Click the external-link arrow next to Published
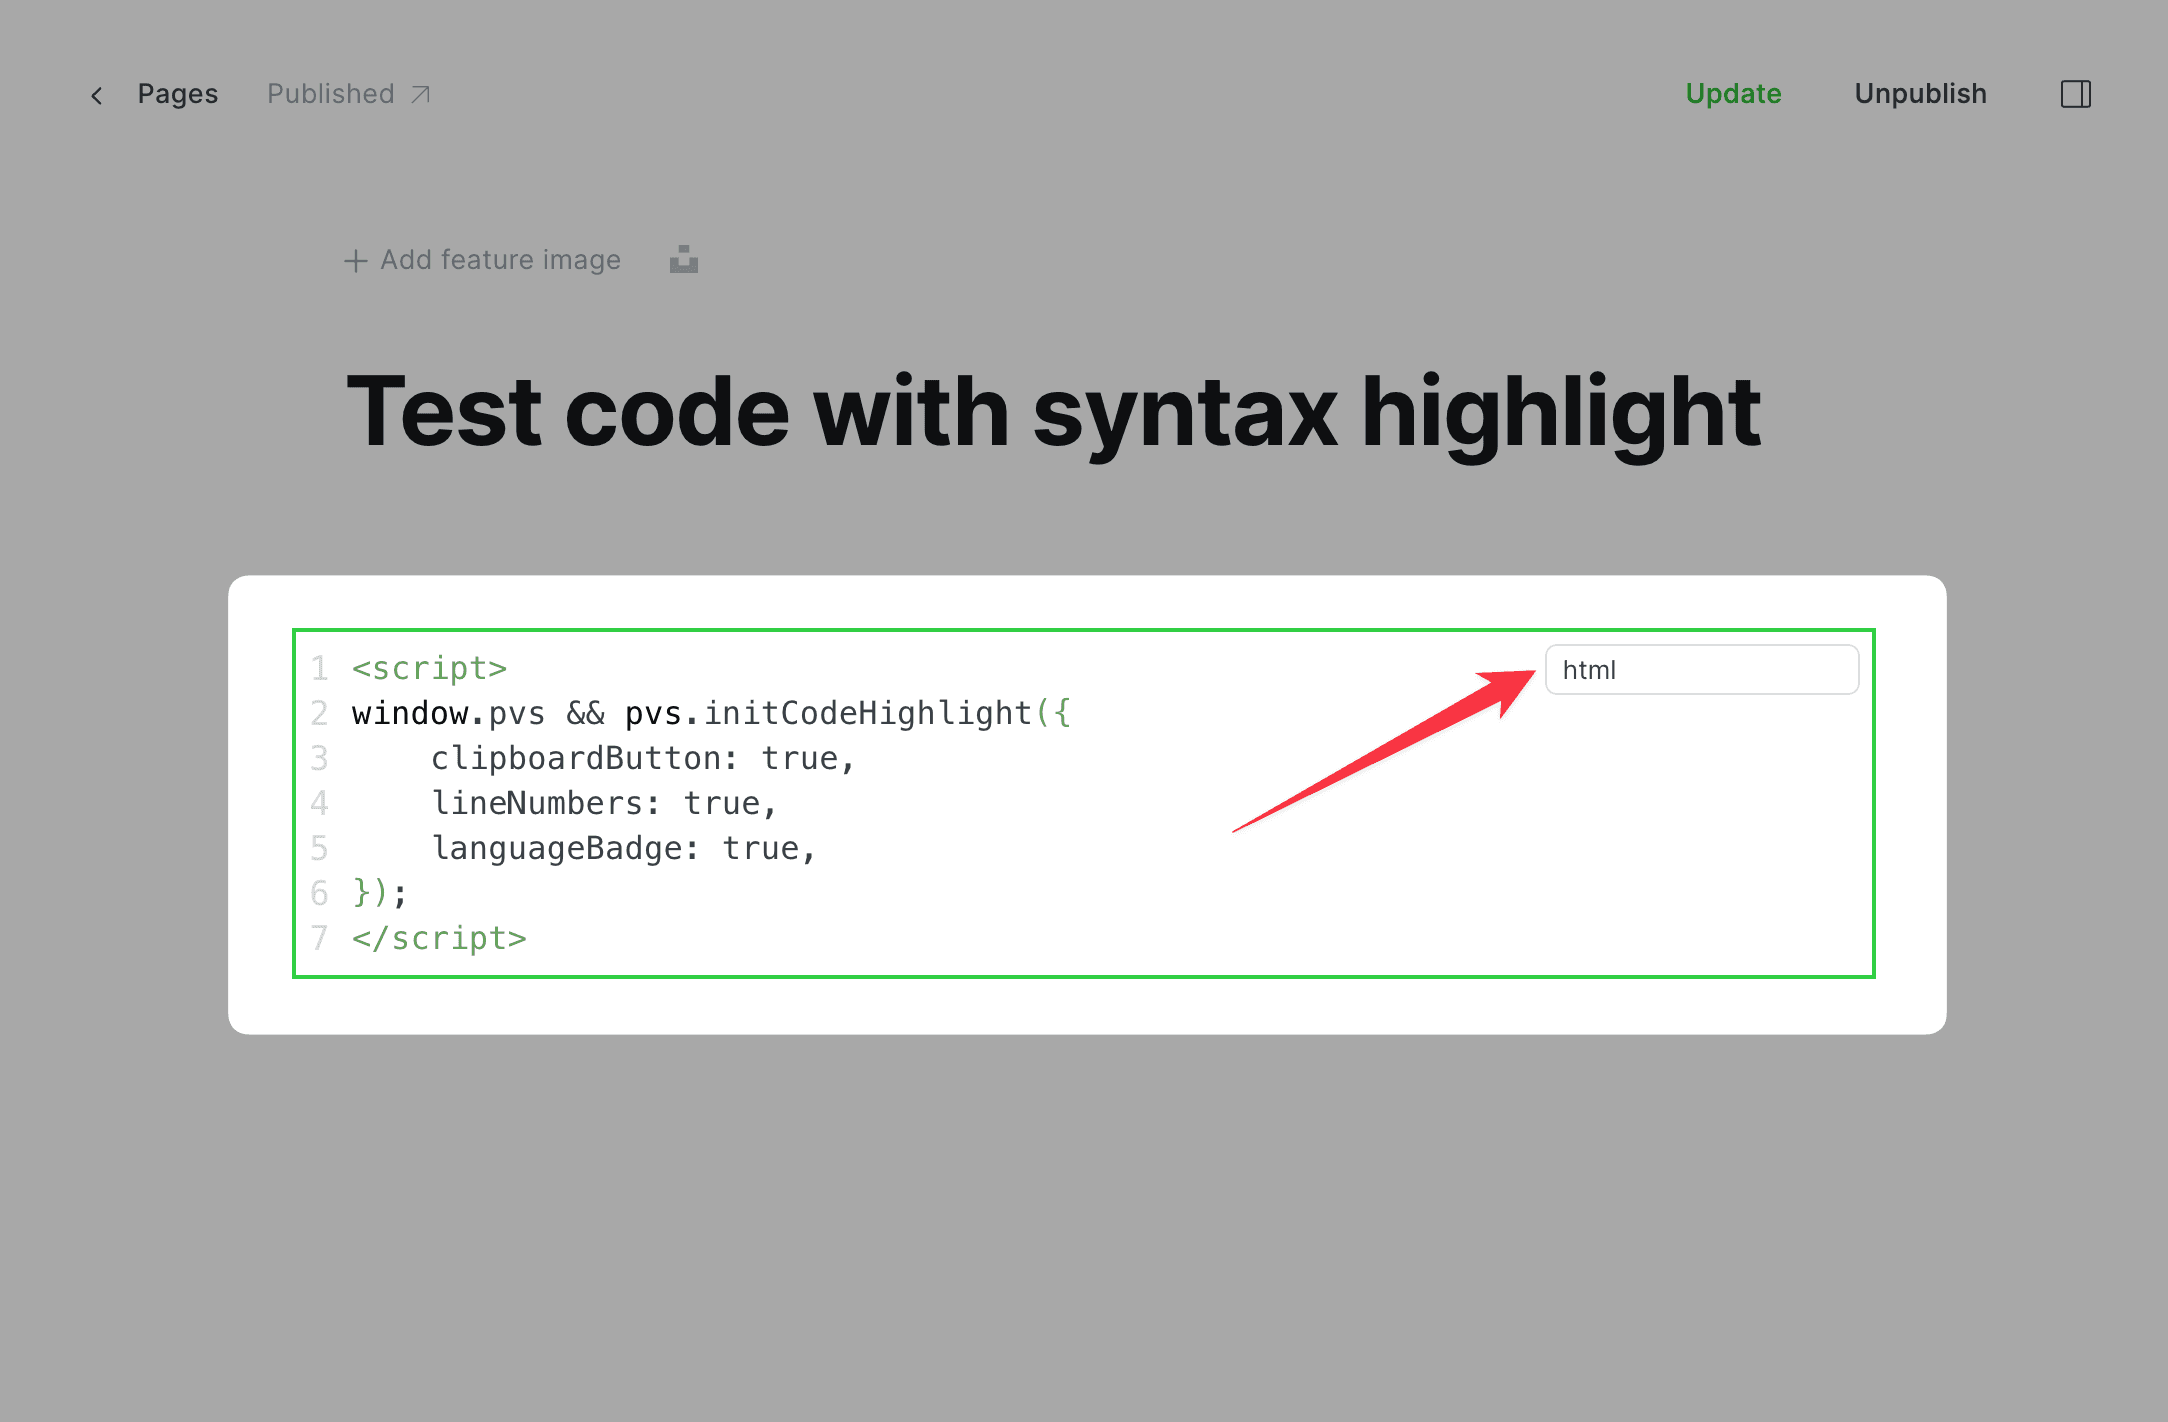Image resolution: width=2168 pixels, height=1422 pixels. (x=420, y=93)
